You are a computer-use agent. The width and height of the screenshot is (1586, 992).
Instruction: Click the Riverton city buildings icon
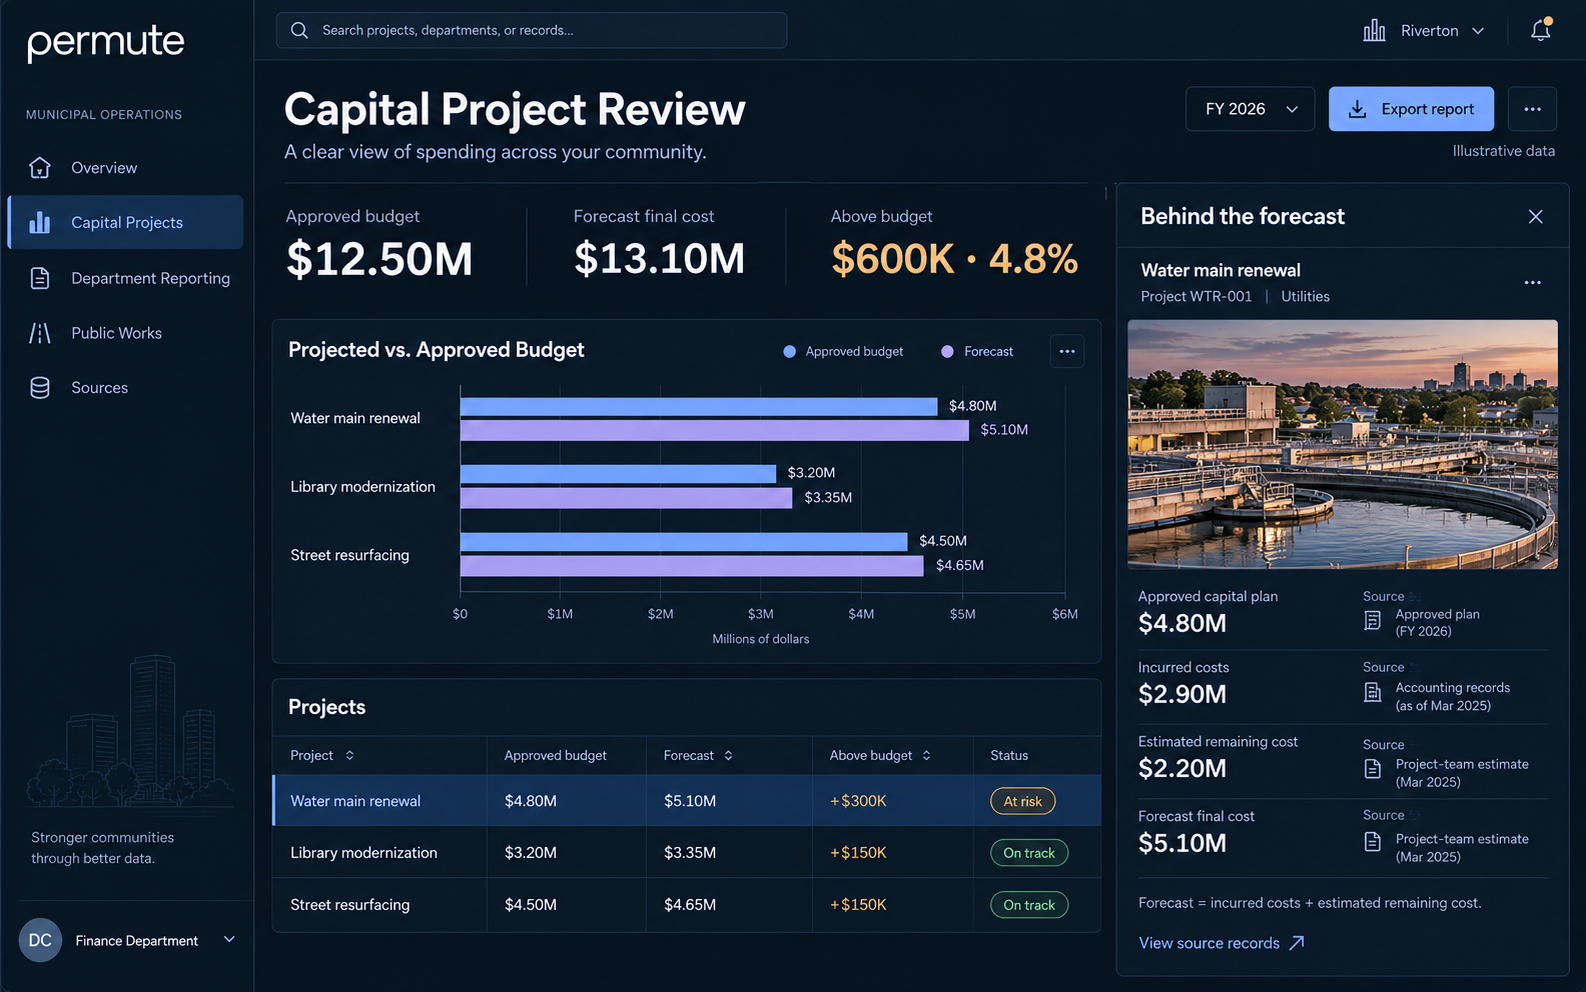click(x=1374, y=30)
